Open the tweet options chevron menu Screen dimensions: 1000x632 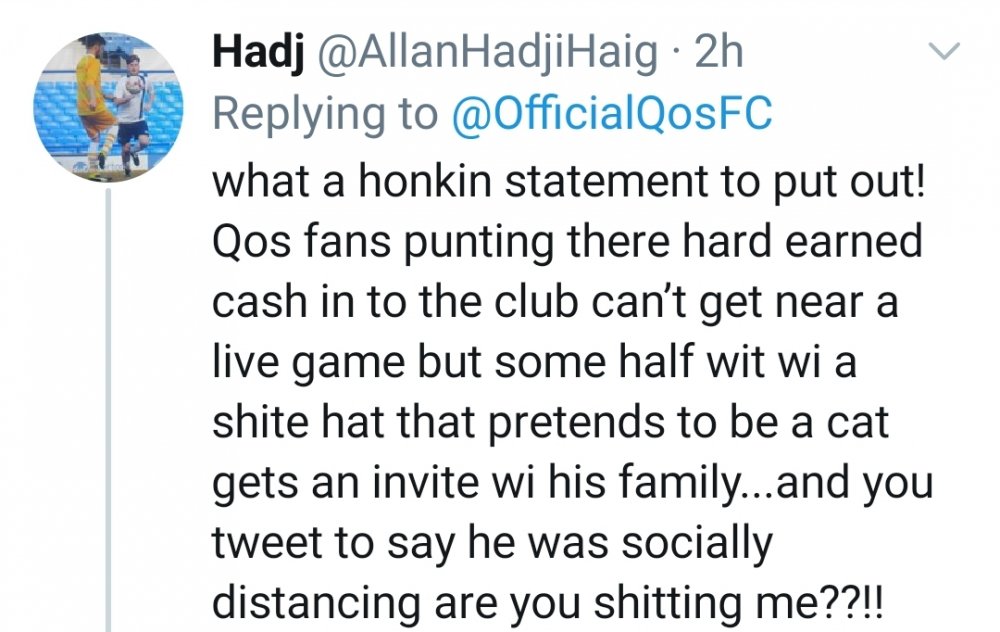point(943,51)
